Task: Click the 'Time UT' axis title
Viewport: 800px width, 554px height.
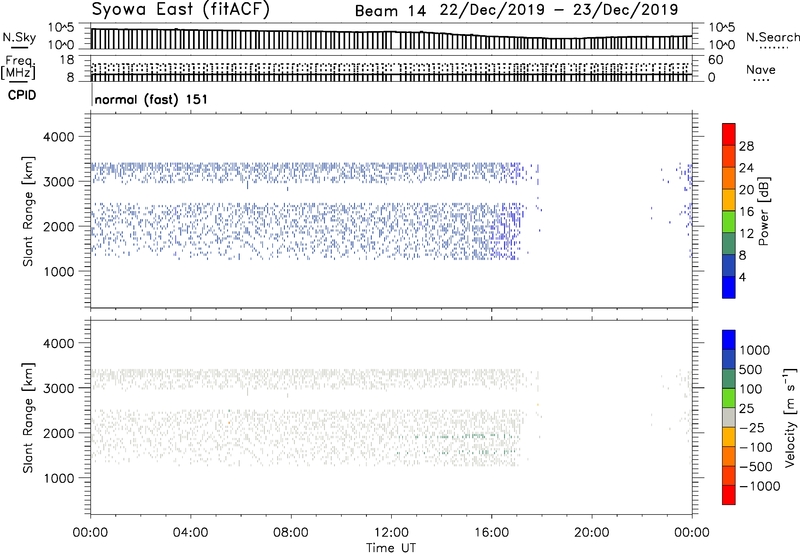Action: tap(391, 548)
